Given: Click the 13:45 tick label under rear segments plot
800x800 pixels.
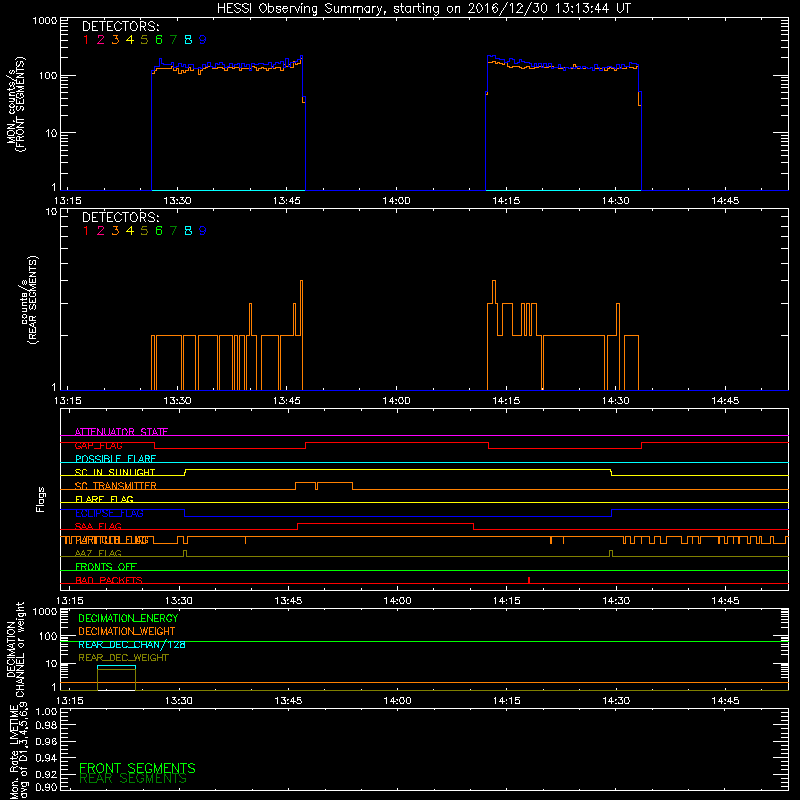Looking at the screenshot, I should click(287, 401).
